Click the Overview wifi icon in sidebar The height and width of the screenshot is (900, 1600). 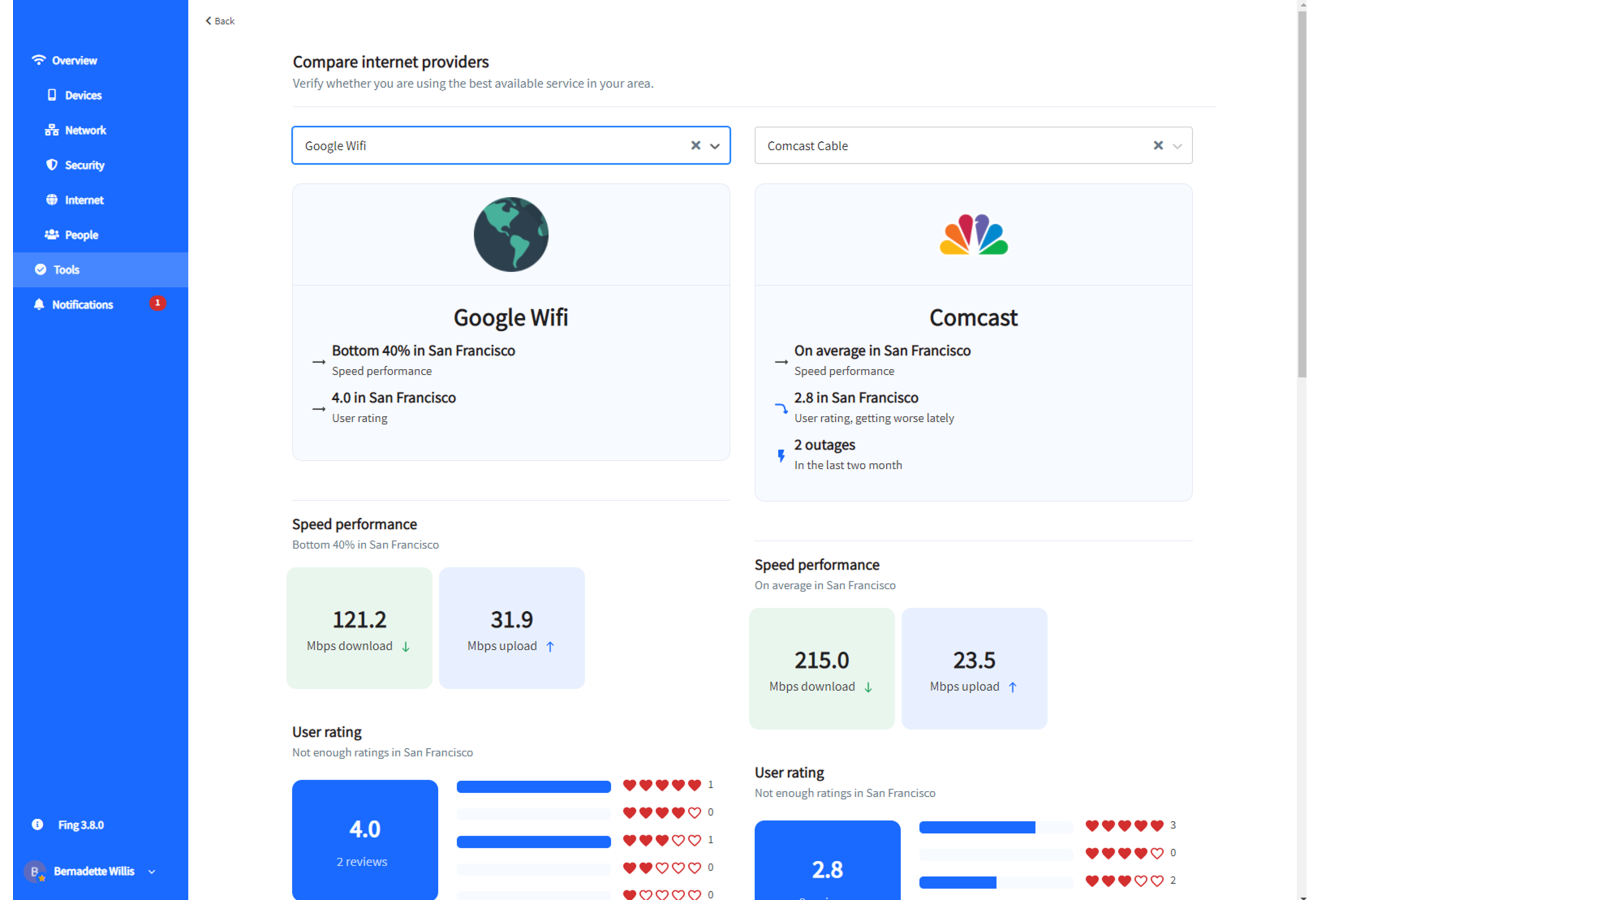coord(39,60)
